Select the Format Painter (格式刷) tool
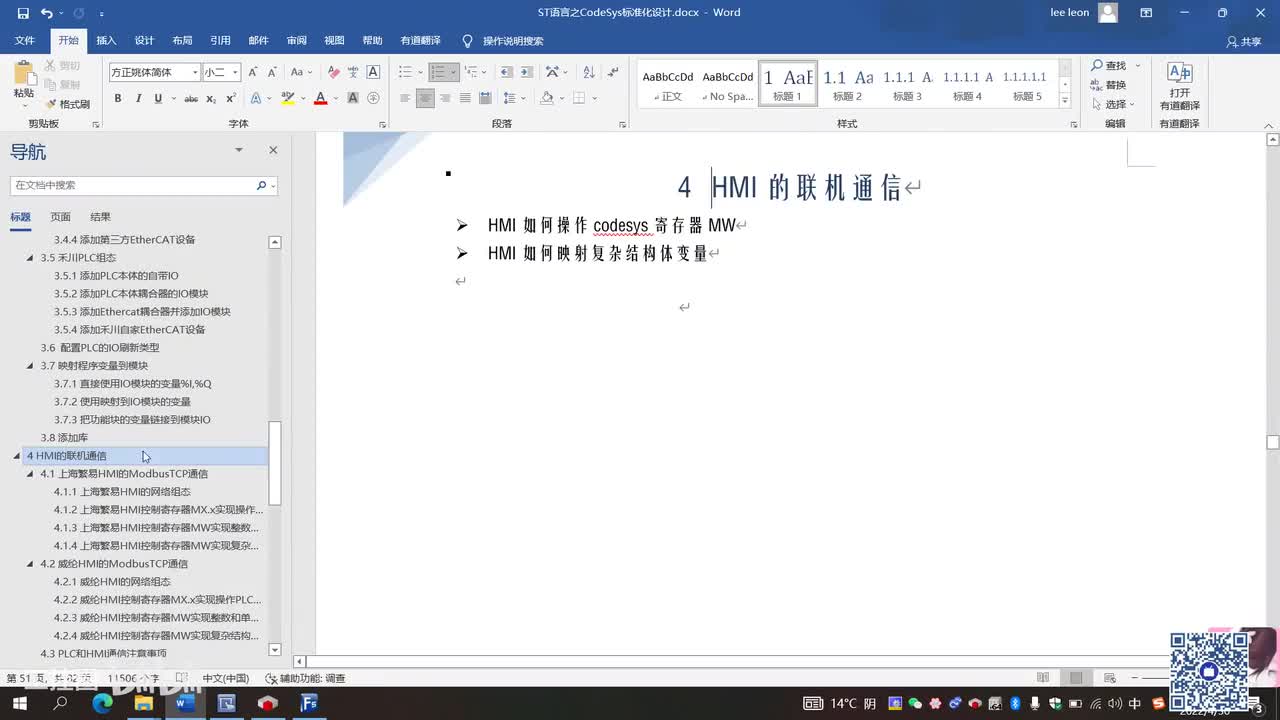The image size is (1280, 720). 68,104
